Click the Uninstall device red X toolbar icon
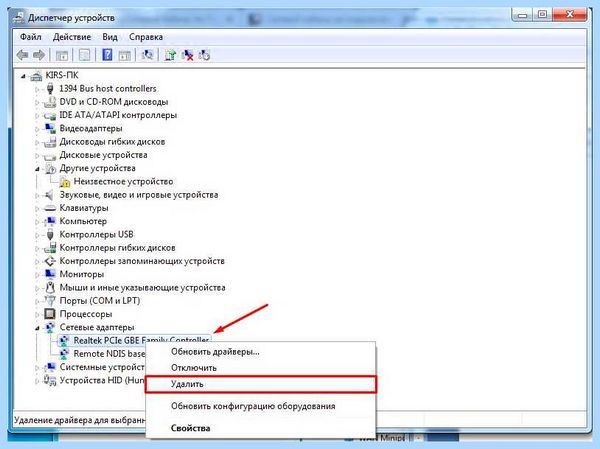Viewport: 600px width, 449px height. coord(188,55)
